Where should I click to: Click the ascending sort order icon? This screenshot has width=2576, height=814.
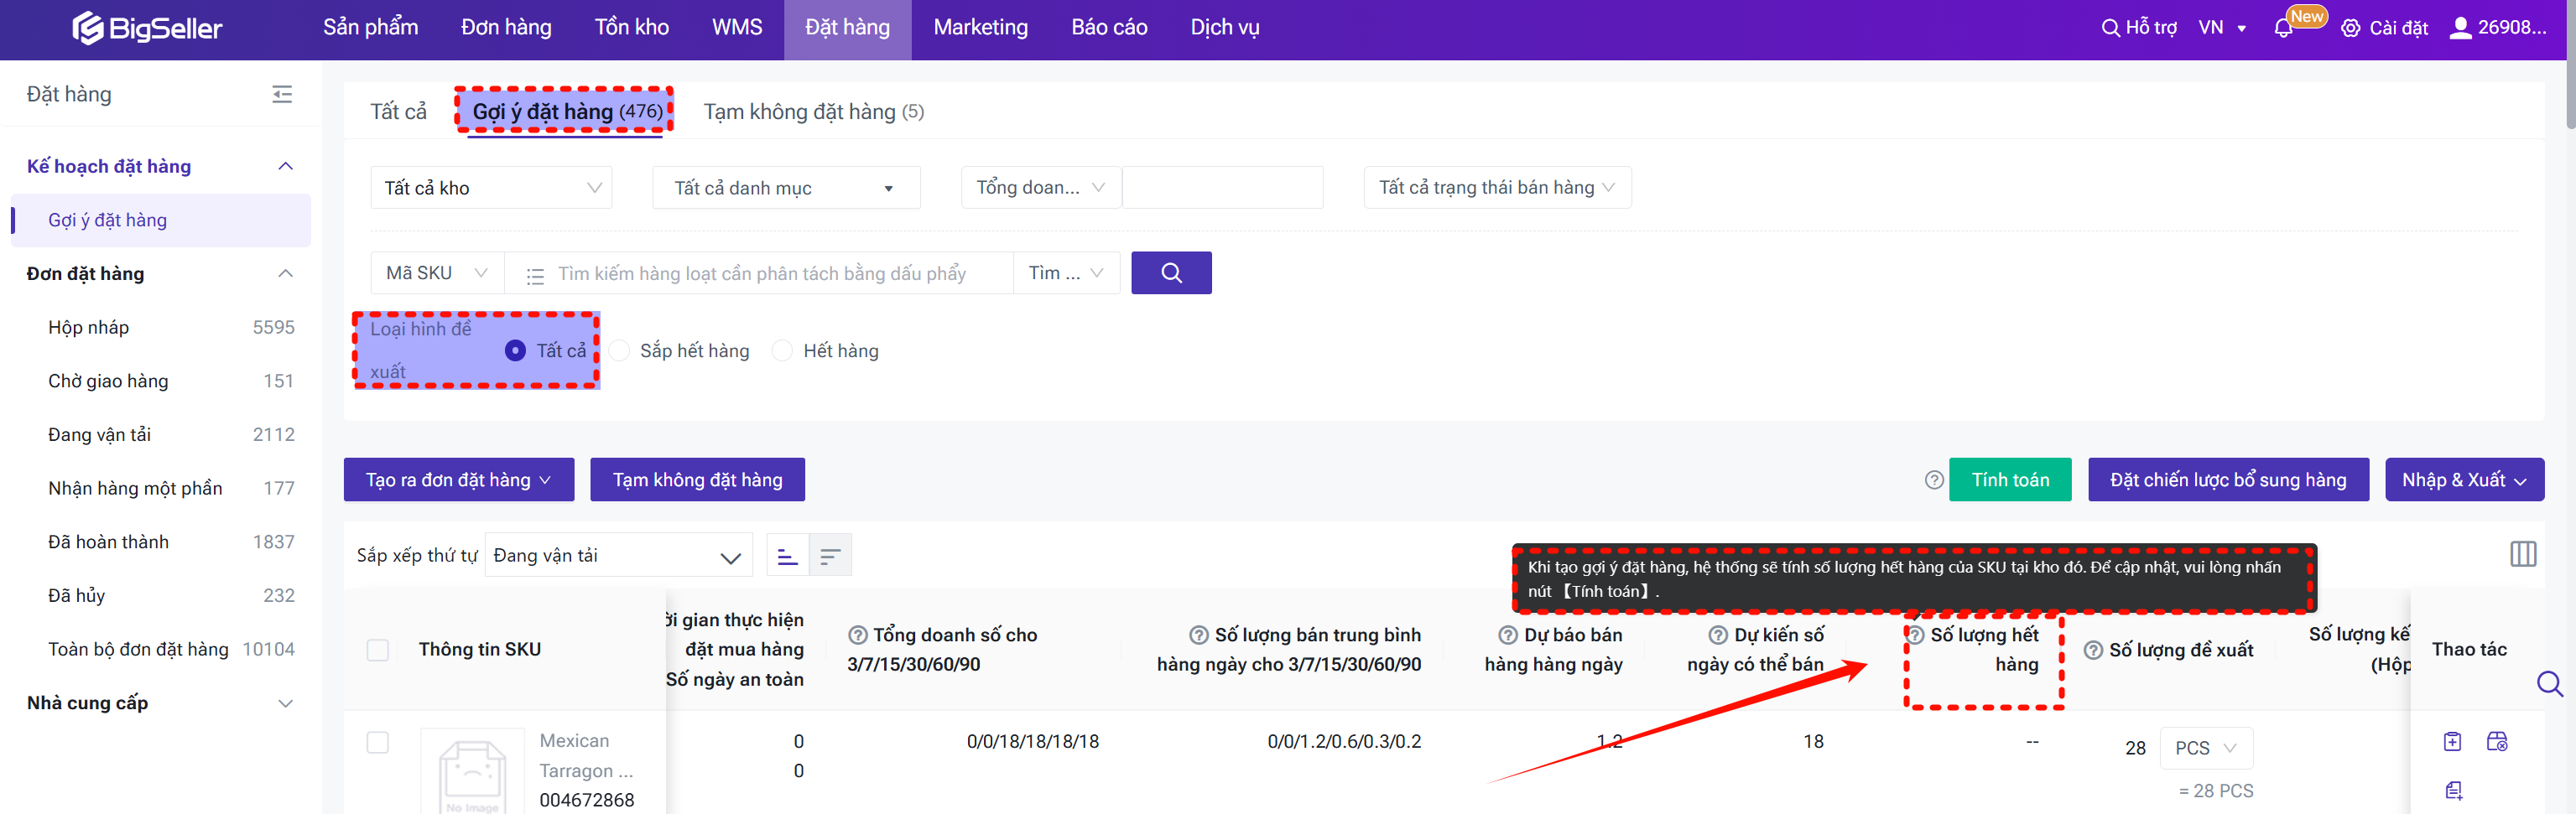[787, 556]
